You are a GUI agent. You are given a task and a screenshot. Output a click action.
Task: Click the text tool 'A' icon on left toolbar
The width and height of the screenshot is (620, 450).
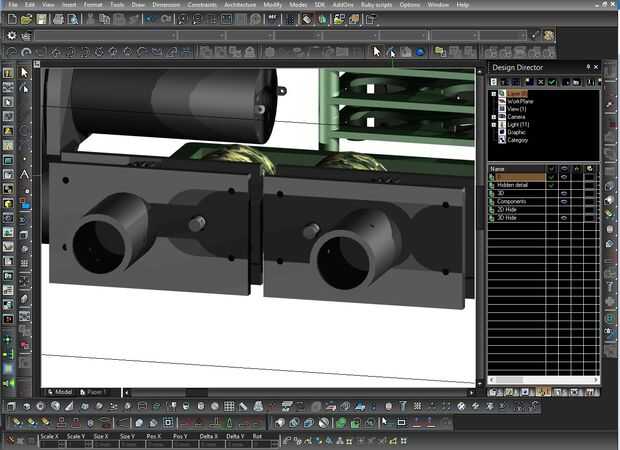(26, 174)
